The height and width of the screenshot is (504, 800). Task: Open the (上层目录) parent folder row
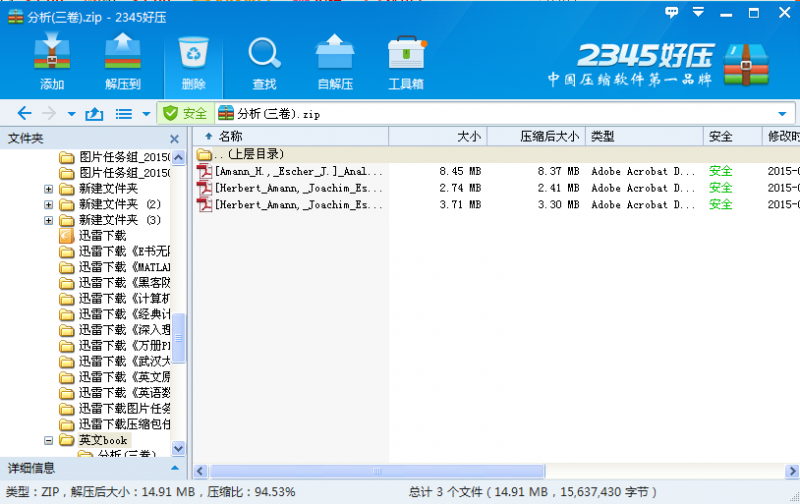(496, 154)
